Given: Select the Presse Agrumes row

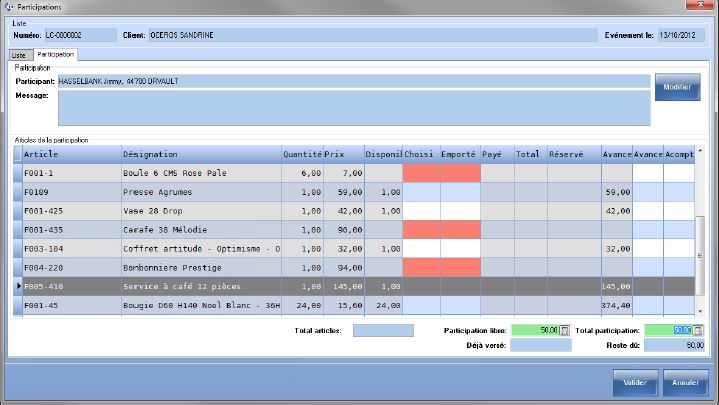Looking at the screenshot, I should [x=200, y=192].
